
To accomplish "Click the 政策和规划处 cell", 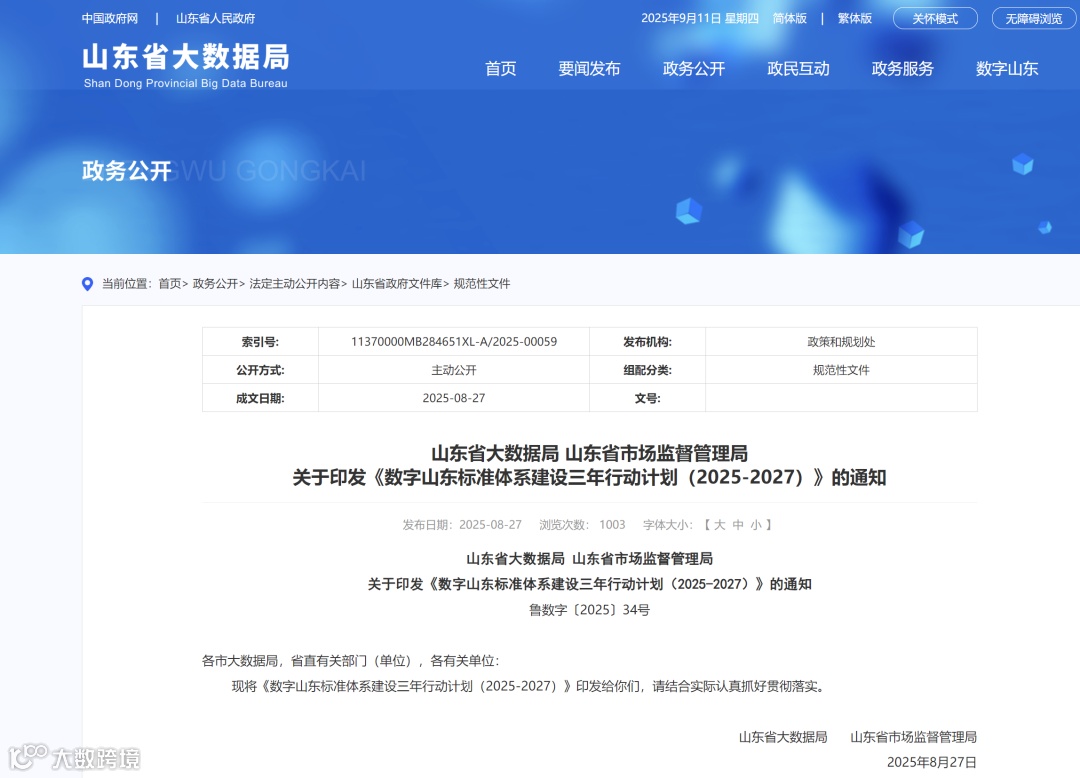I will [x=841, y=341].
